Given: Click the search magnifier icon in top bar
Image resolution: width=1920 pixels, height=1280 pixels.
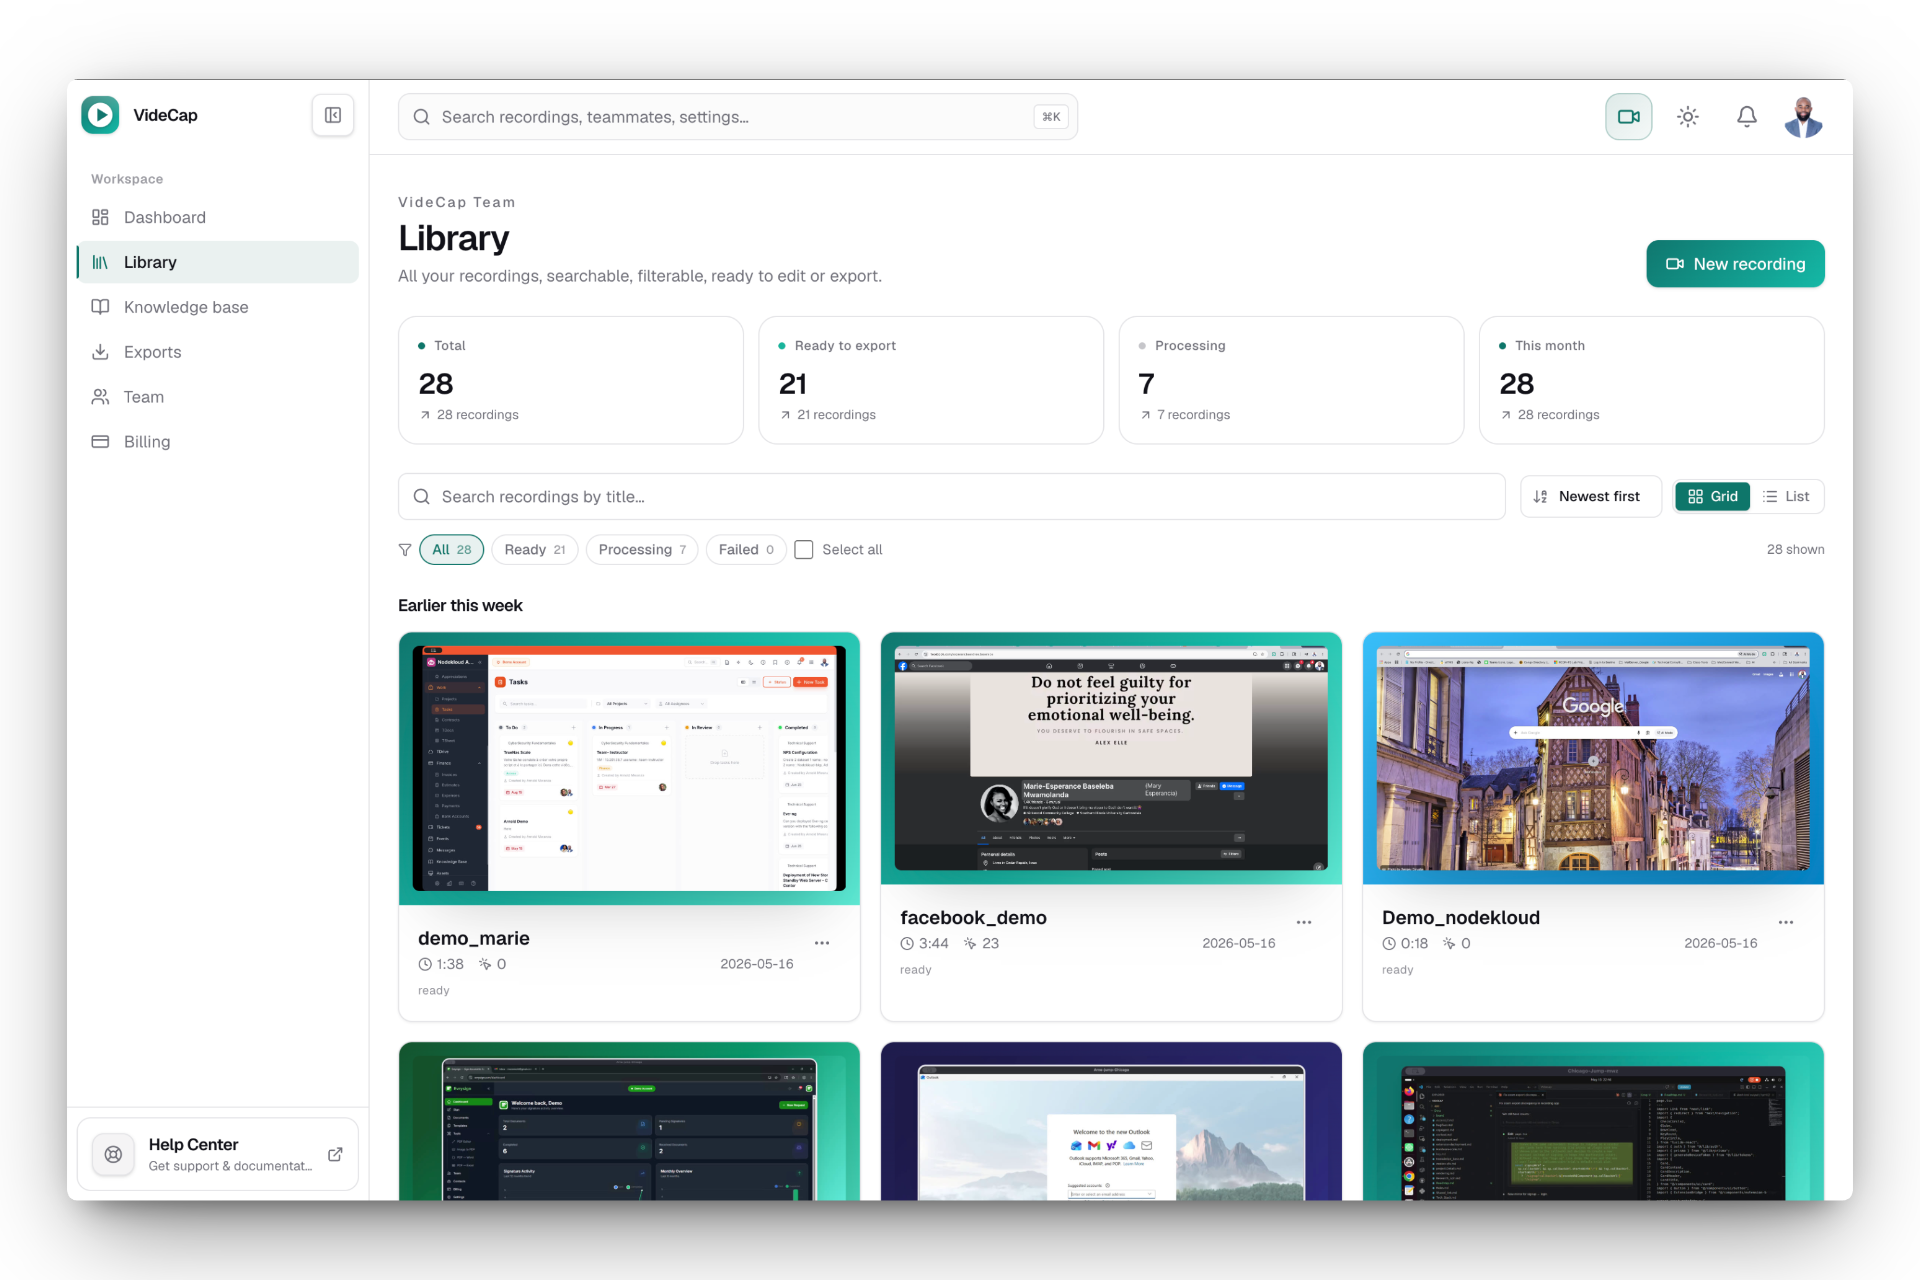Looking at the screenshot, I should point(422,117).
